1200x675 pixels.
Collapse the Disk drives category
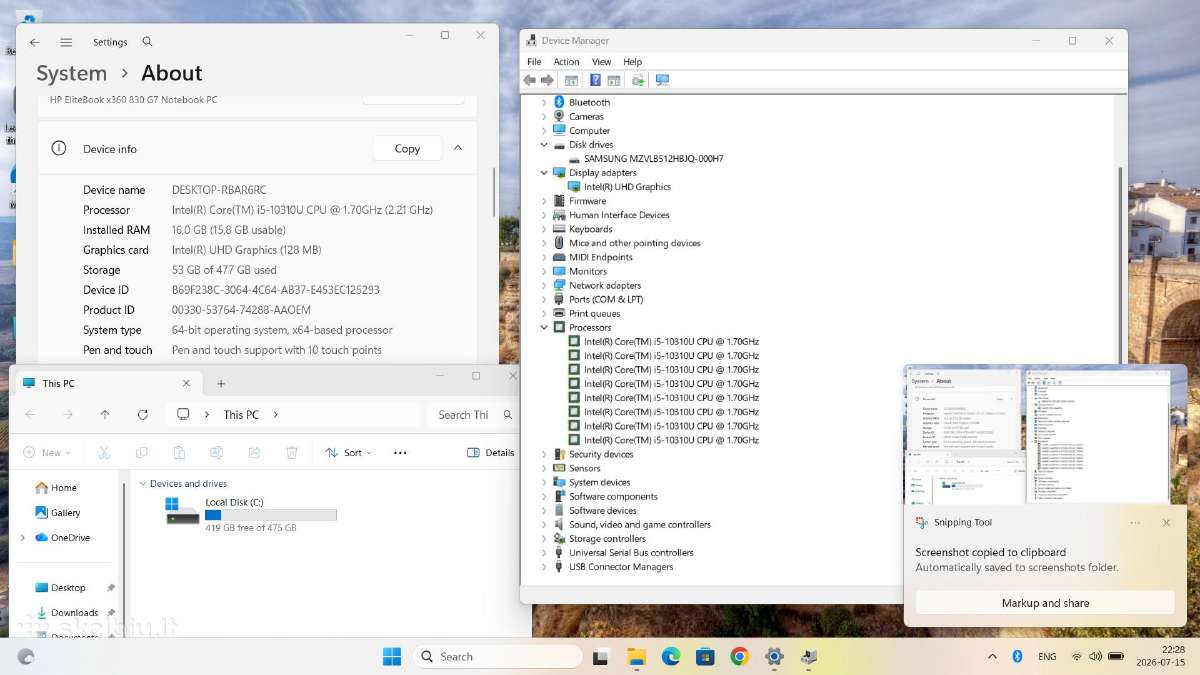point(544,145)
